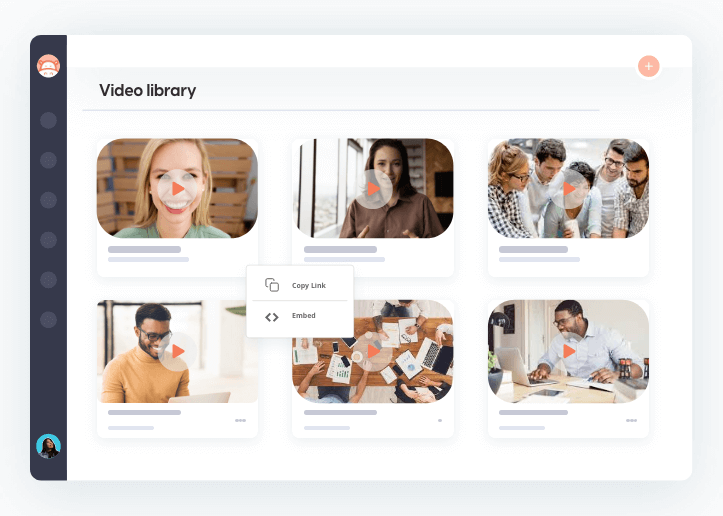Viewport: 723px width, 516px height.
Task: Select the lowest sidebar navigation dot
Action: [48, 320]
